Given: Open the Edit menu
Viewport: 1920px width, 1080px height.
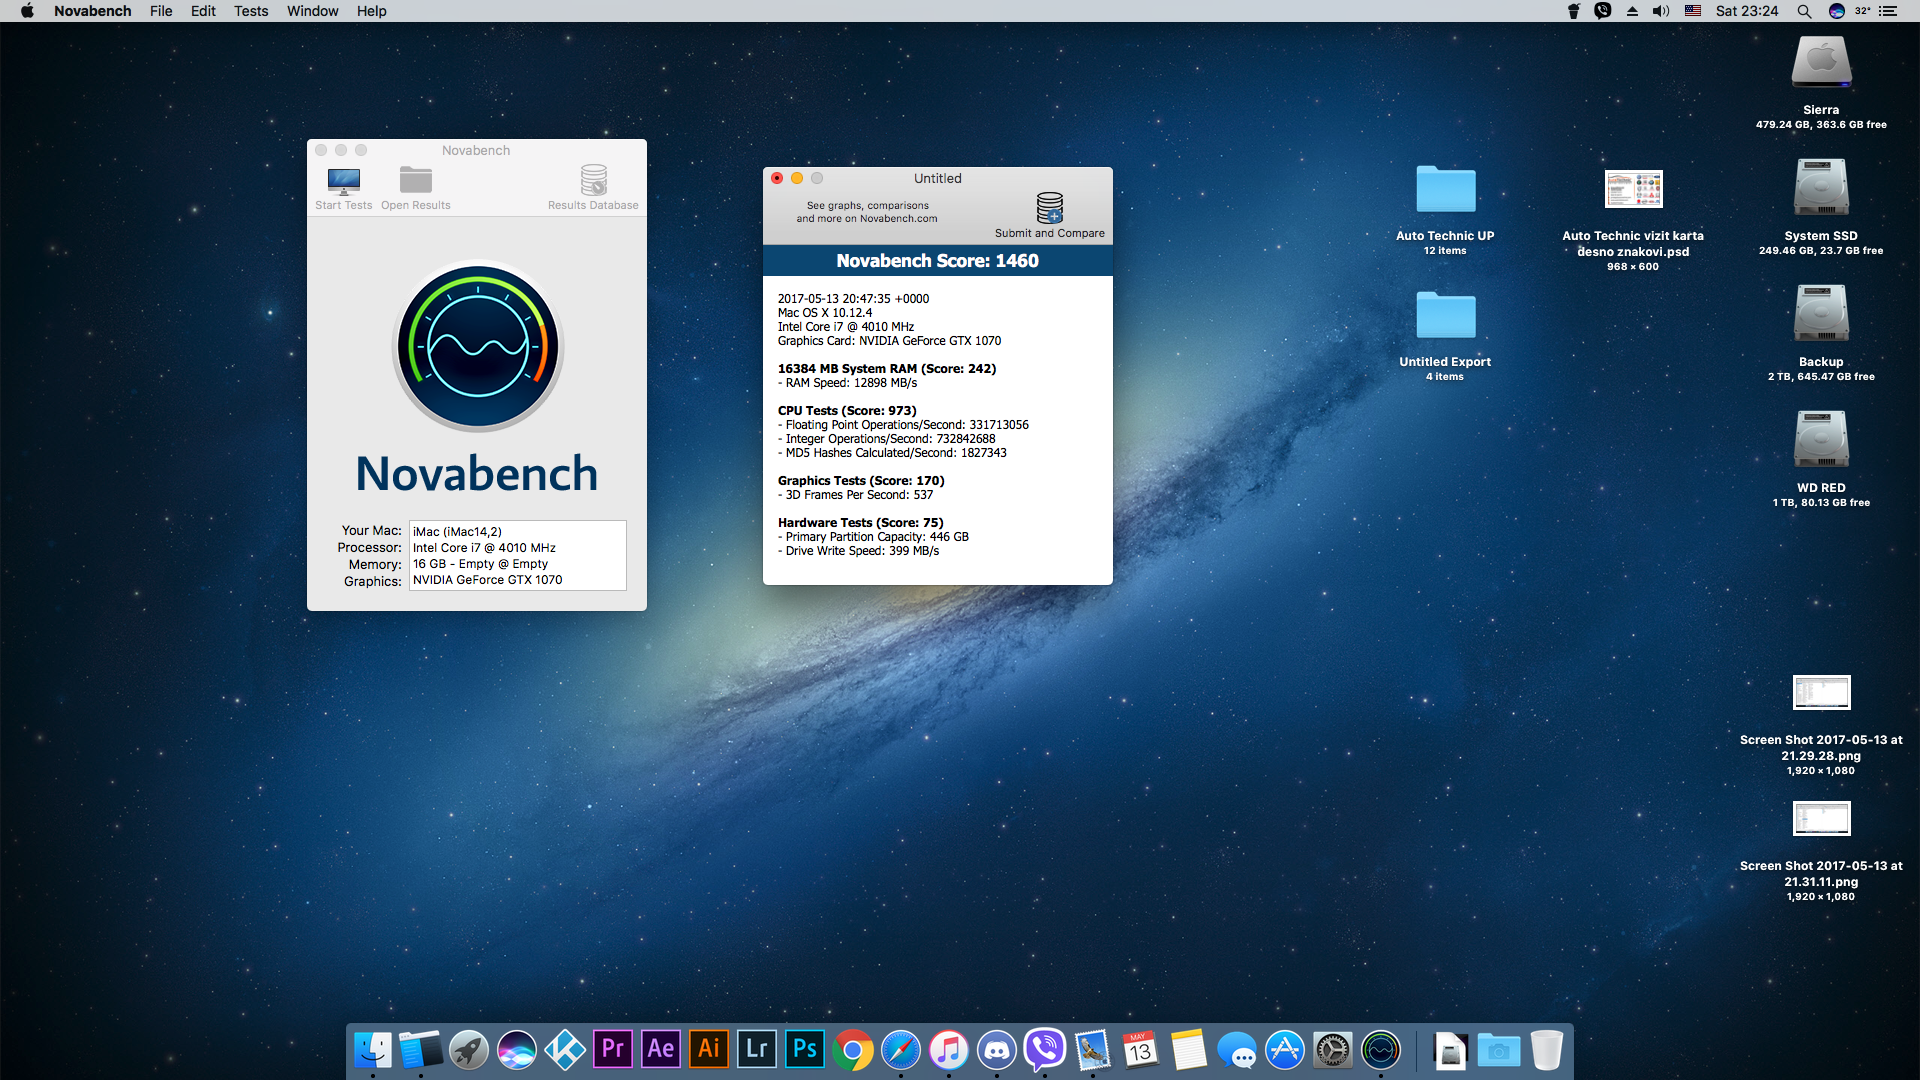Looking at the screenshot, I should (203, 11).
